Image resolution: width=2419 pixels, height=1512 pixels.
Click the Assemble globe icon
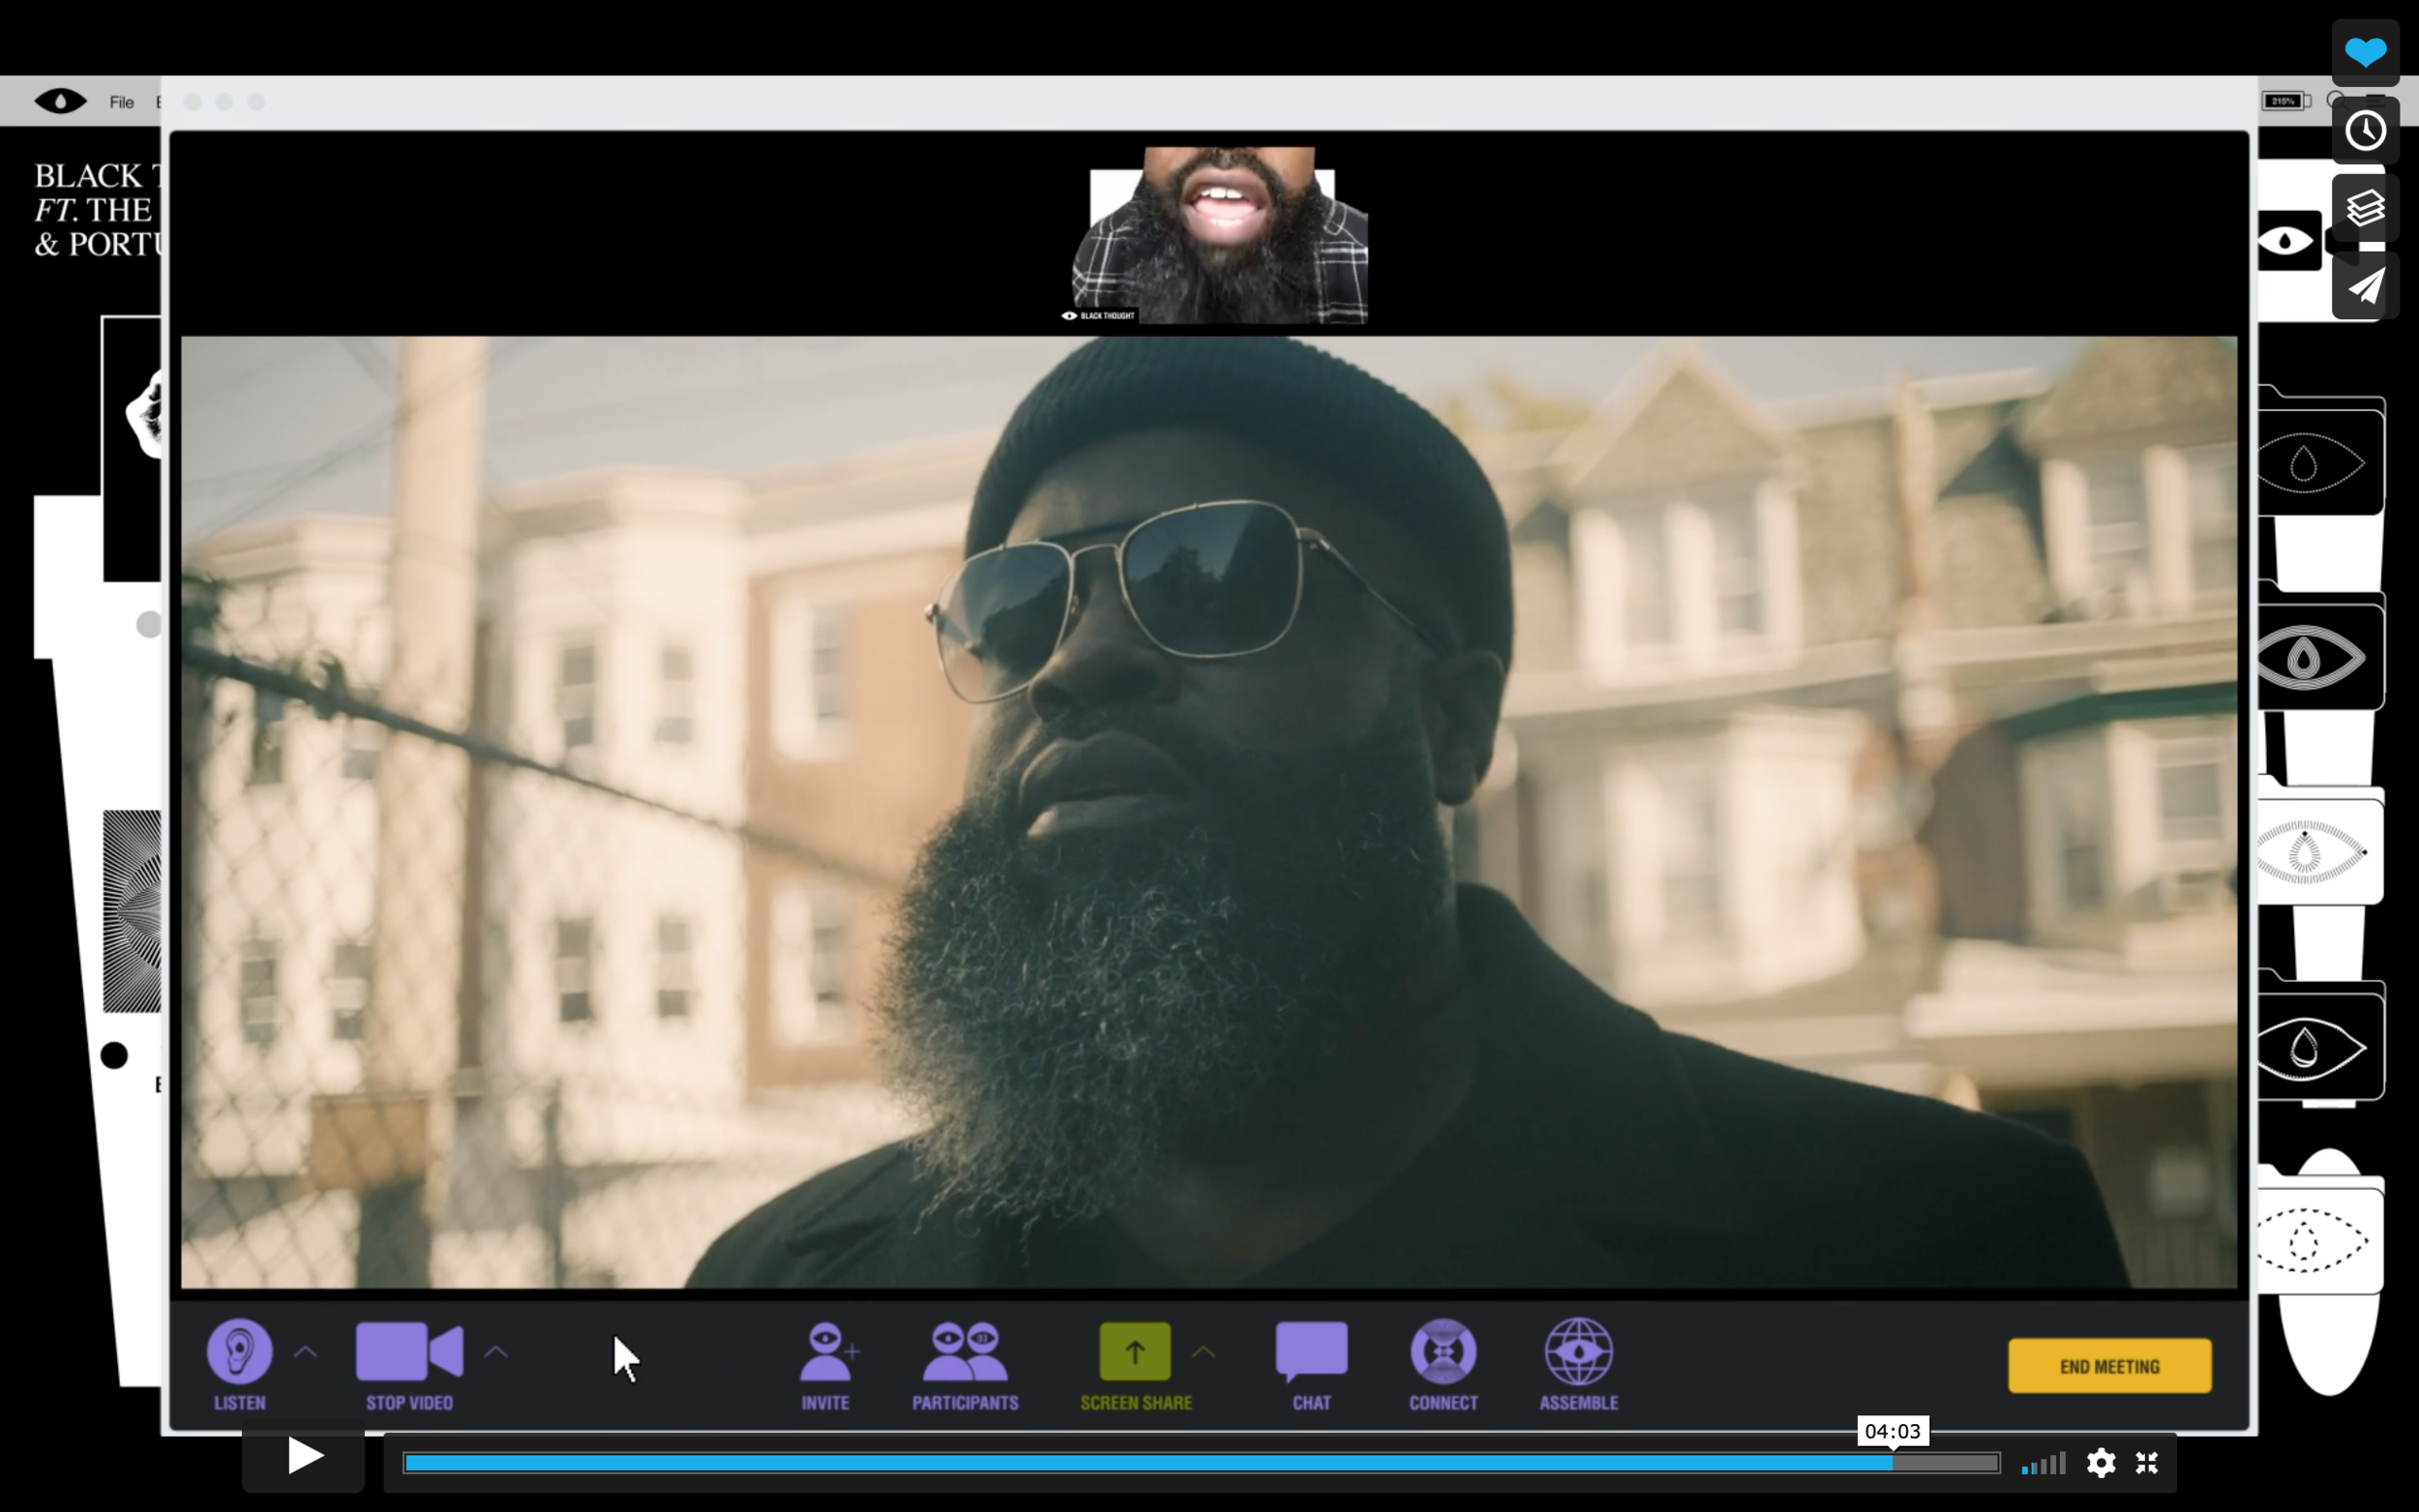pyautogui.click(x=1578, y=1353)
